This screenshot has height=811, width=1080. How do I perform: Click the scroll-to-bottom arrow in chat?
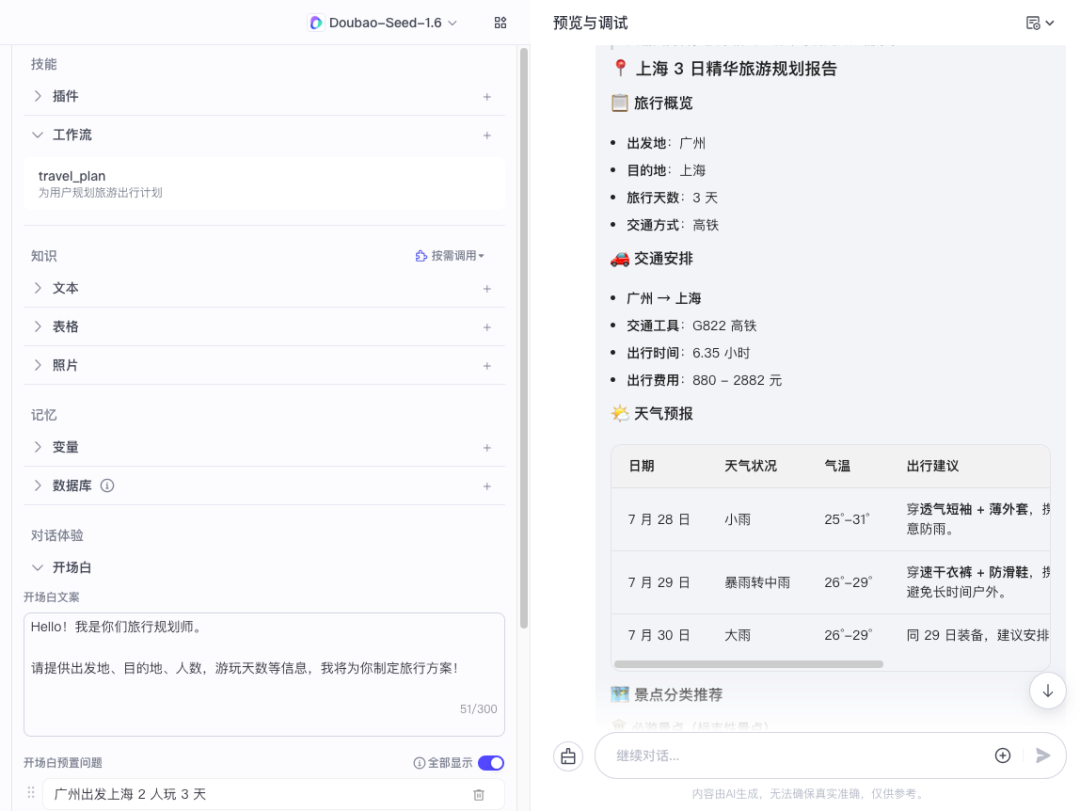point(1047,690)
